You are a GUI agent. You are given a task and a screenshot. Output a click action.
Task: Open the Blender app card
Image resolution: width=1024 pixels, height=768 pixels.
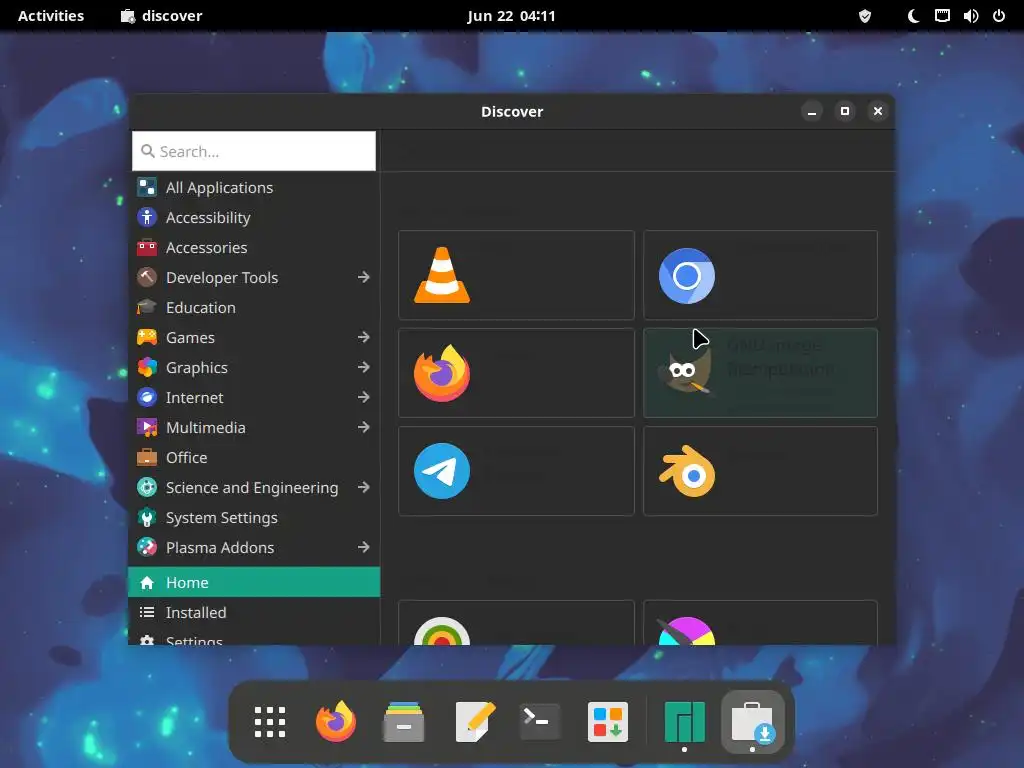(760, 471)
